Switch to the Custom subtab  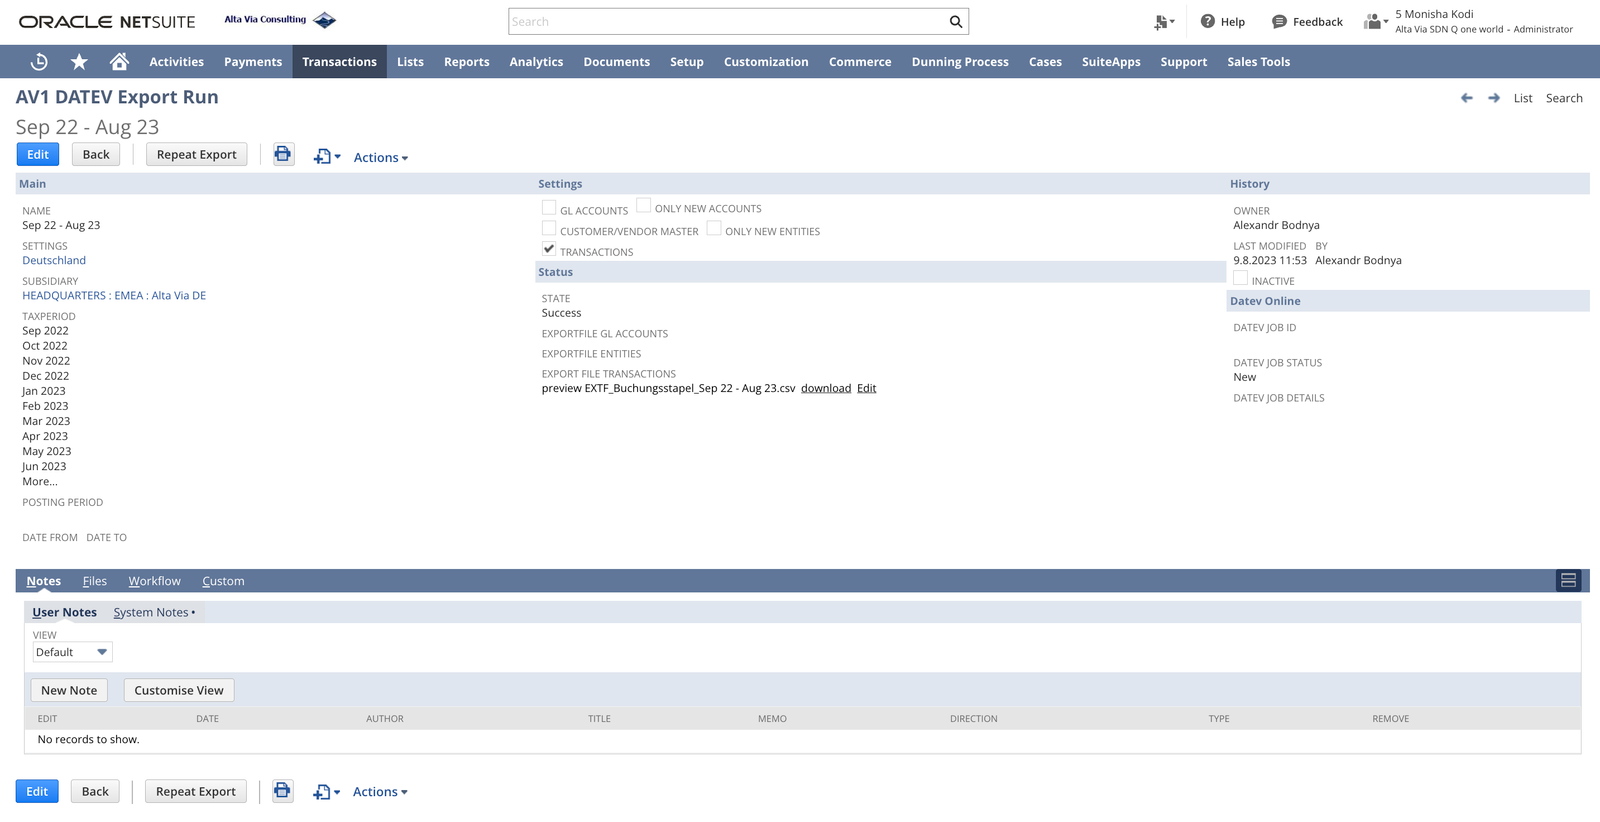(x=223, y=581)
